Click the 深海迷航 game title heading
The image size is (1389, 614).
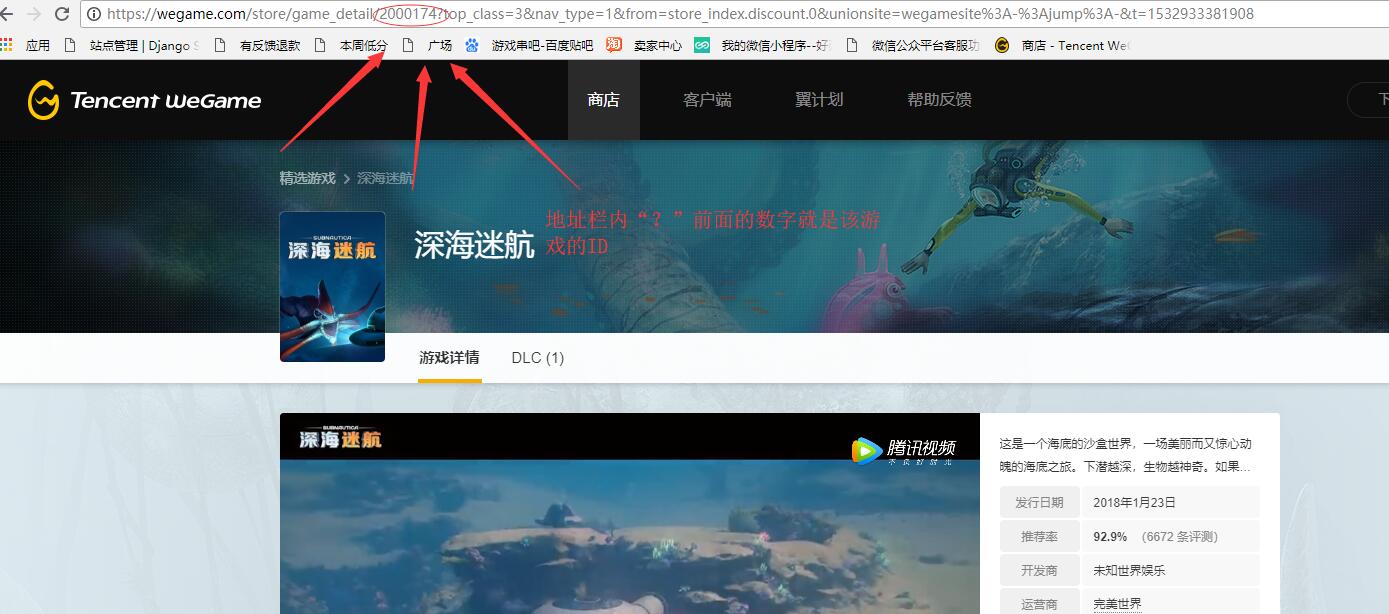475,245
